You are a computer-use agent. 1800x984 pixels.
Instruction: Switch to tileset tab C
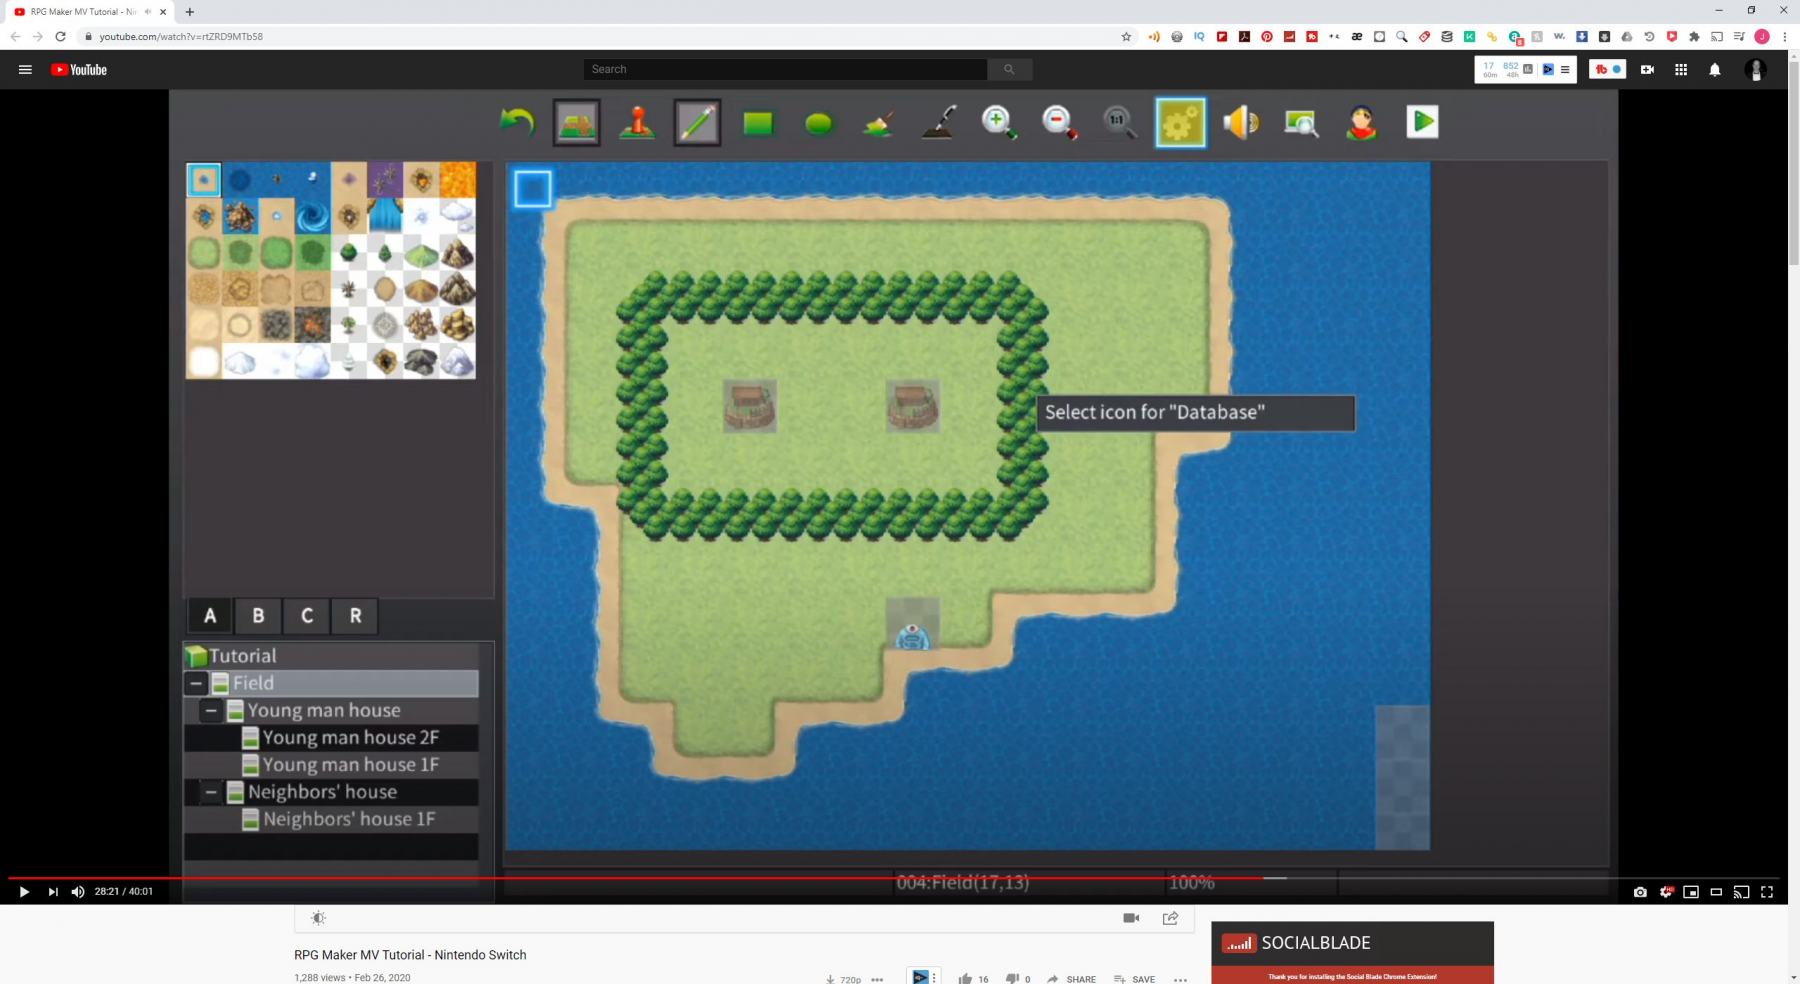coord(307,616)
